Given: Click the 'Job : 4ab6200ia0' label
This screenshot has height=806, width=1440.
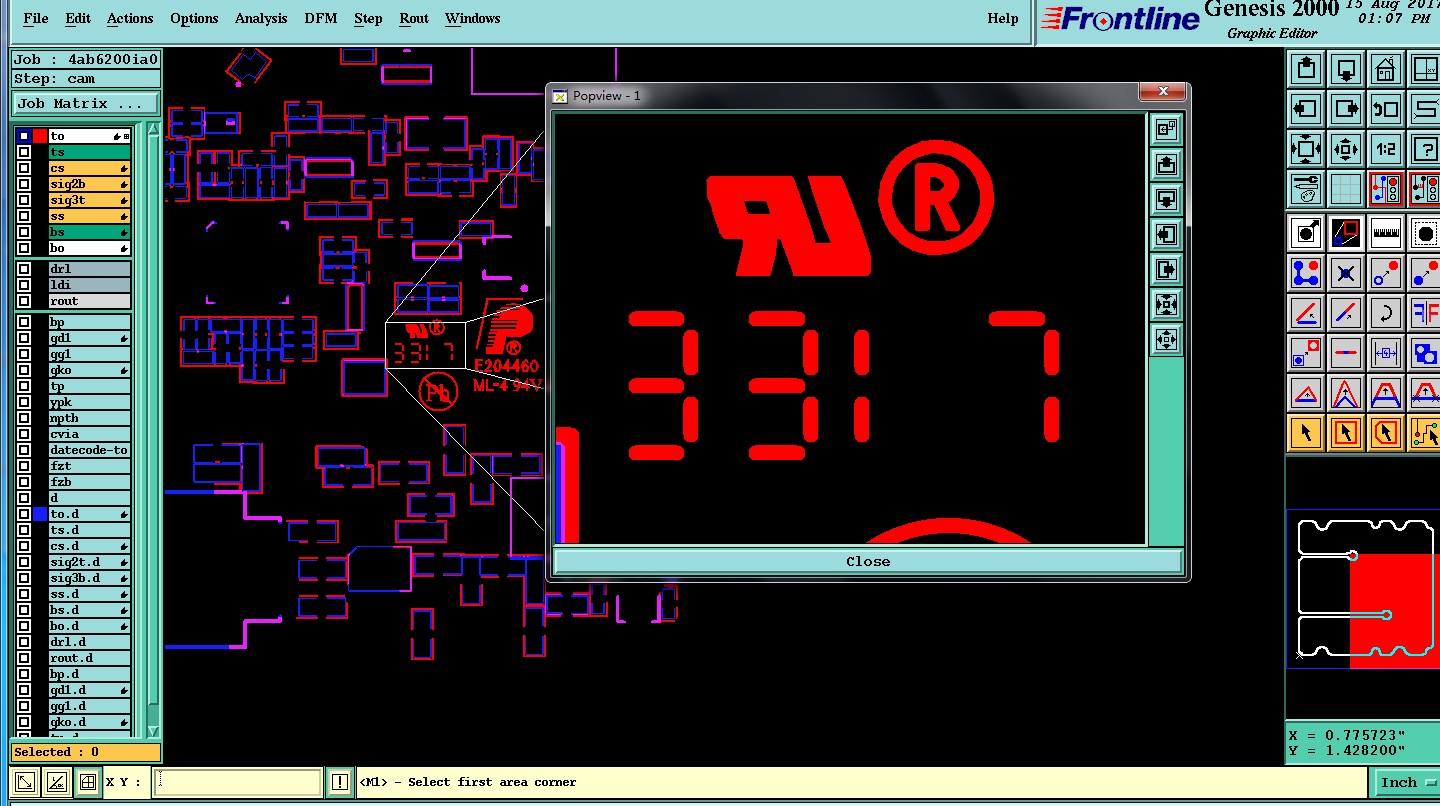Looking at the screenshot, I should 86,59.
